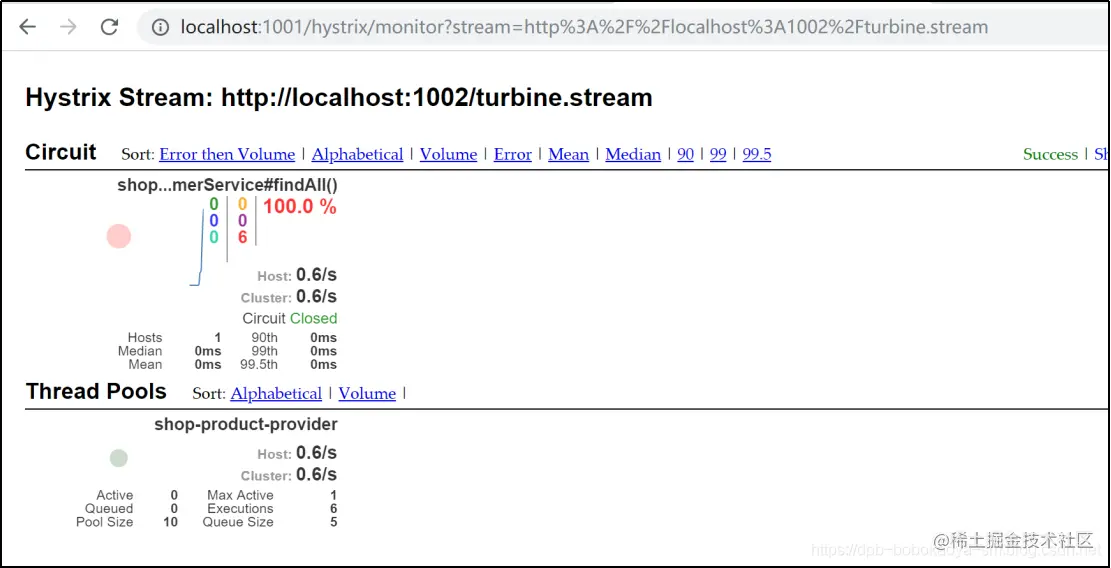Select the shop...merService#findAll() circuit title

coord(227,186)
